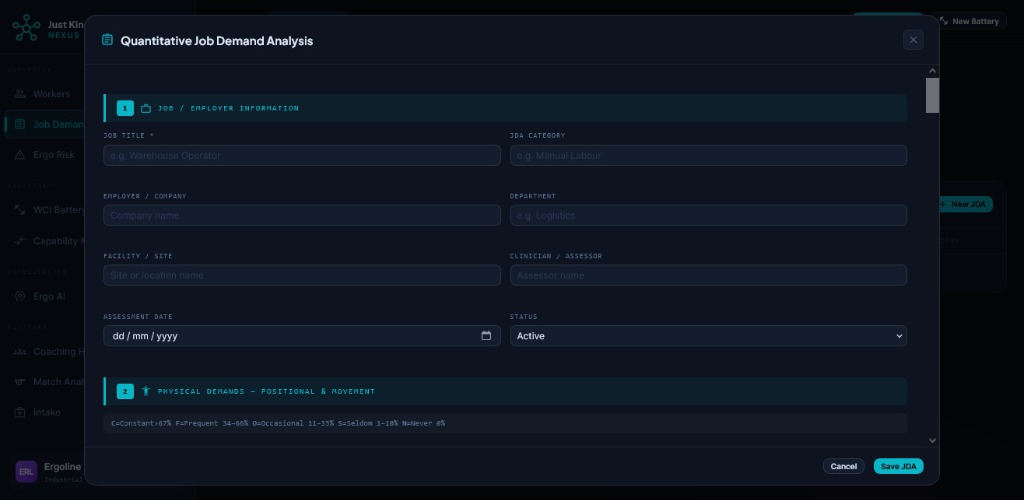Open the Workers page in sidebar
1024x500 pixels.
pyautogui.click(x=51, y=94)
